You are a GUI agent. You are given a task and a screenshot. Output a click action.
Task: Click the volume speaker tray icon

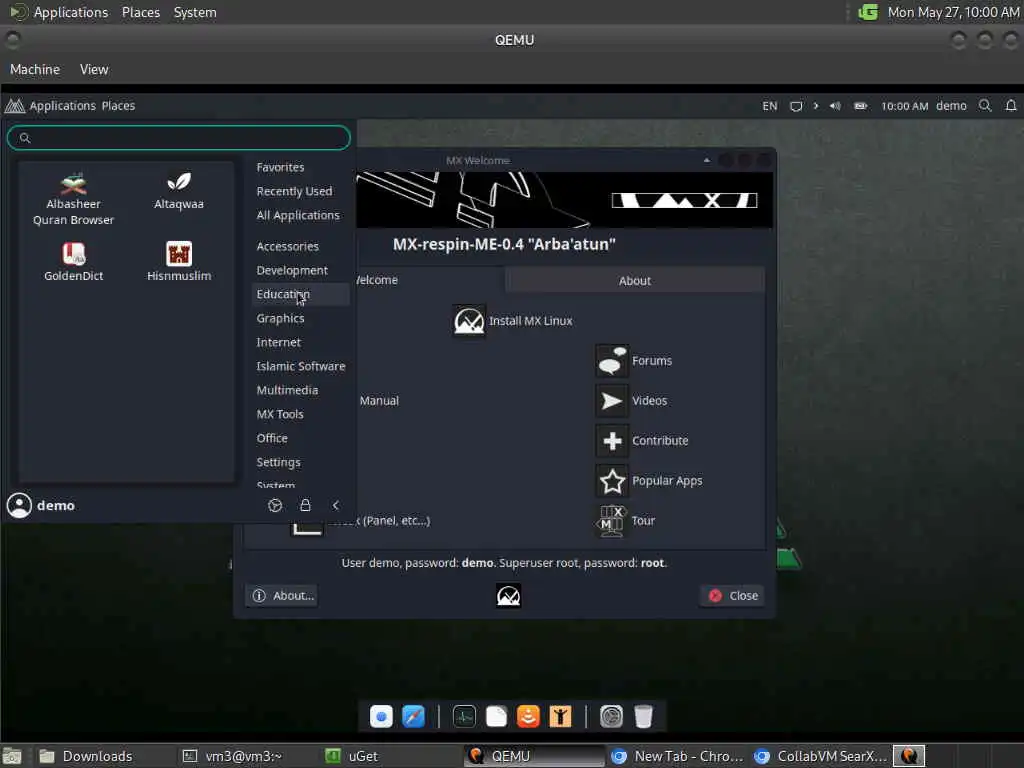pos(835,106)
